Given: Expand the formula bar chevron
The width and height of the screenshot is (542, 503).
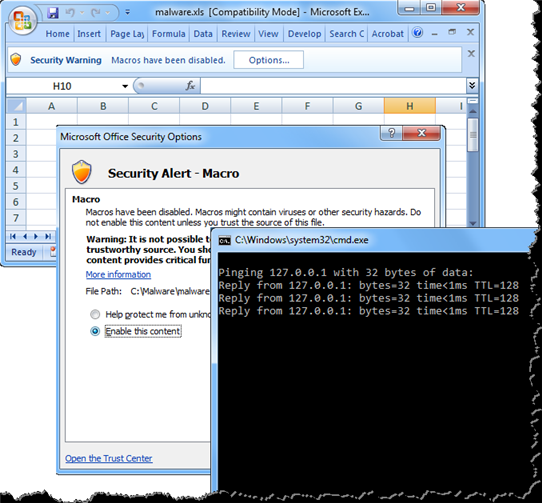Looking at the screenshot, I should [x=472, y=85].
